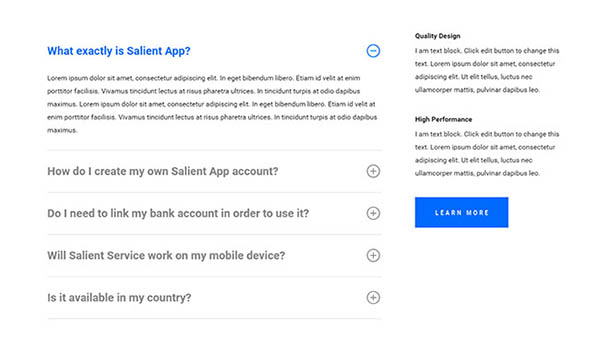Expand 'Do I need to link my bank account' question
This screenshot has width=600, height=364.
click(x=178, y=213)
